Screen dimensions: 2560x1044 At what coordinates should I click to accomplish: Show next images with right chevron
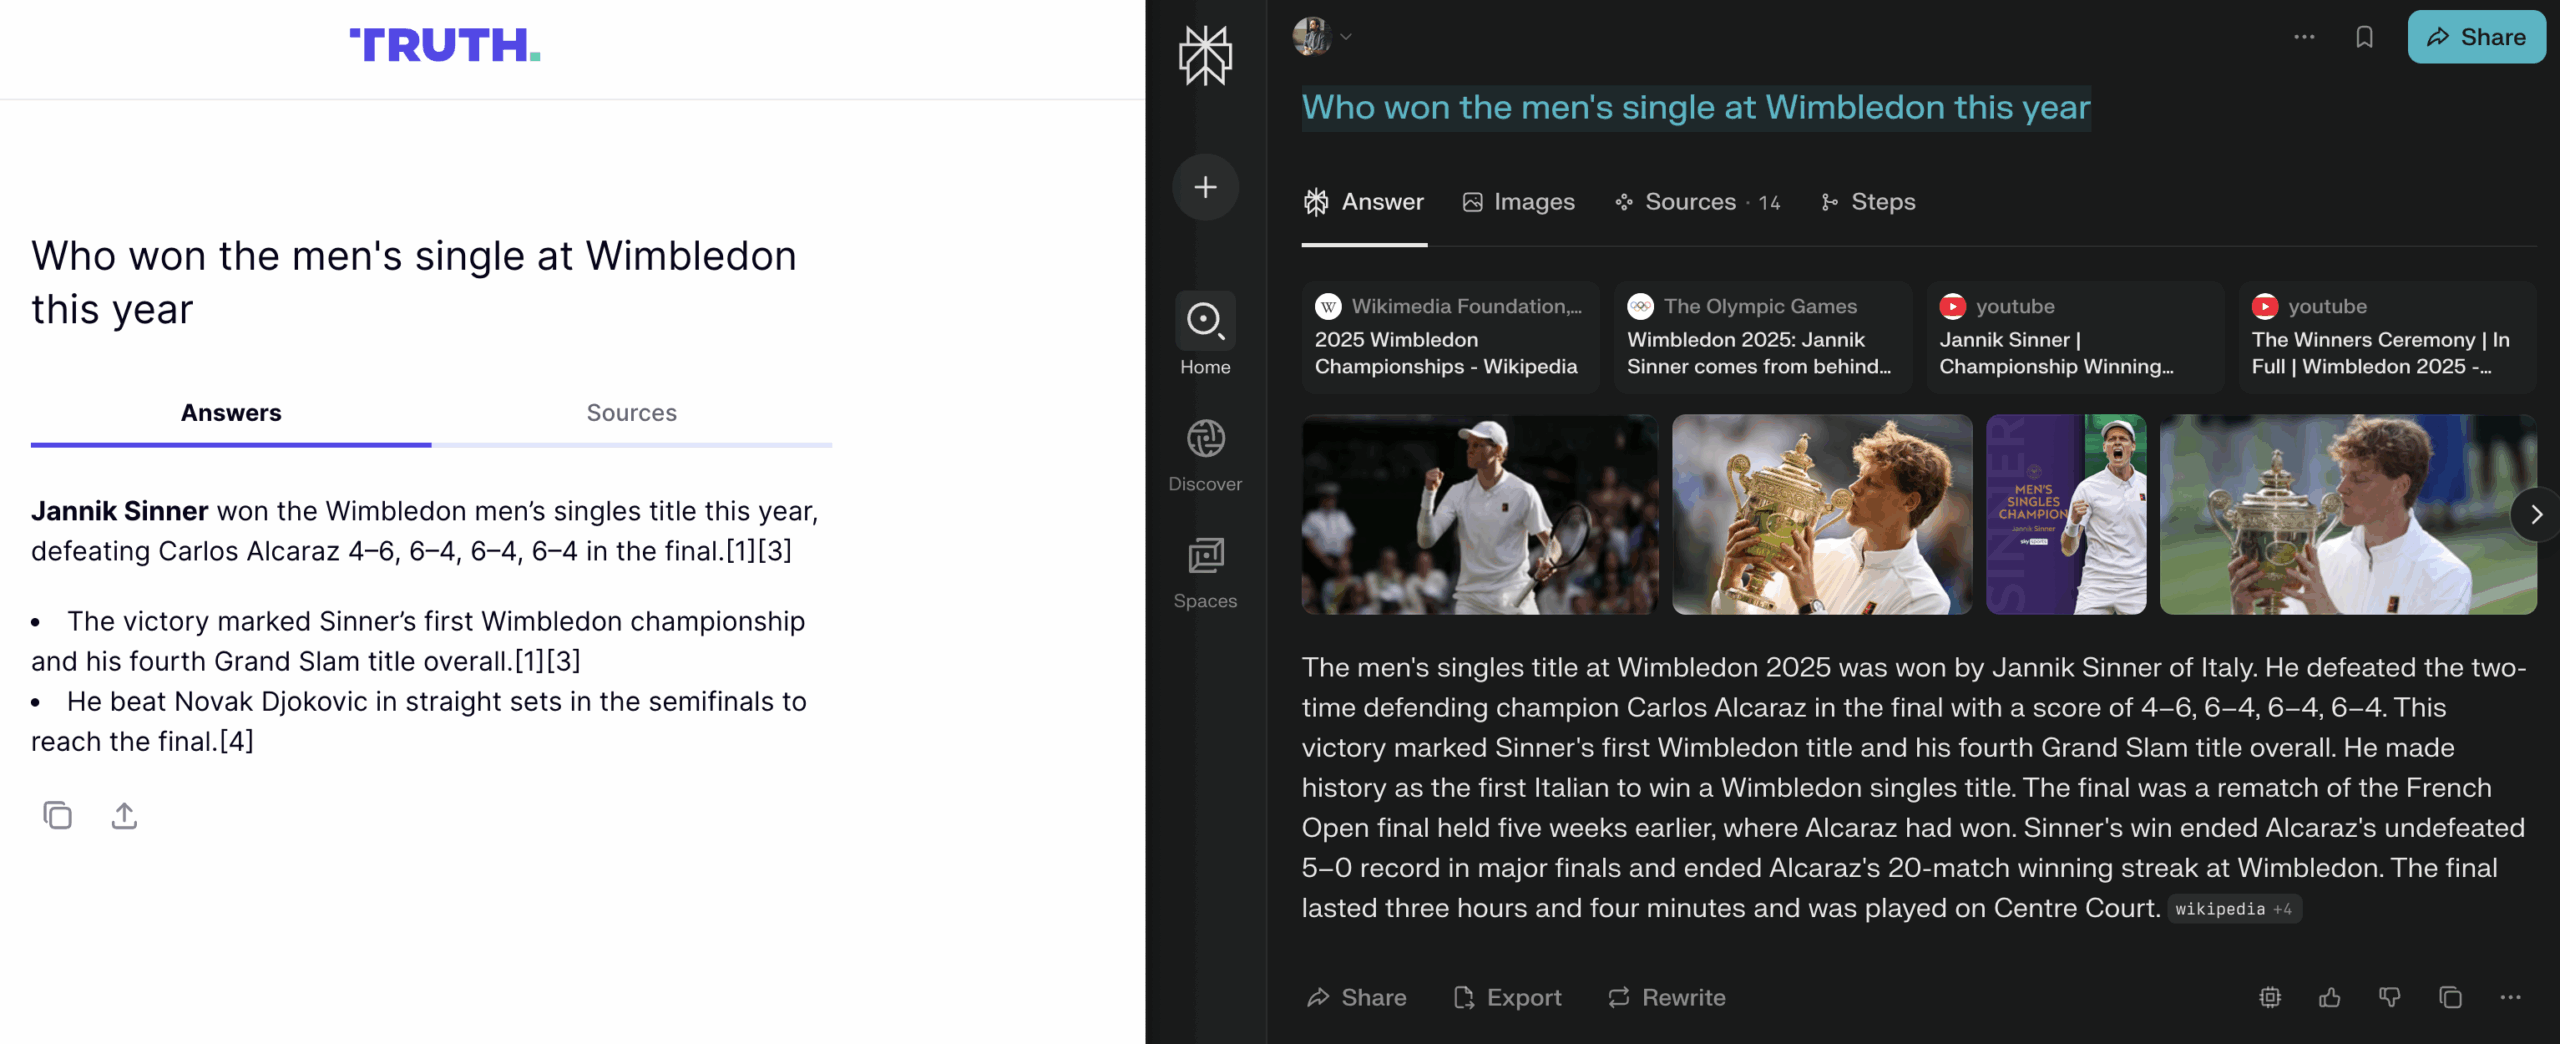pos(2536,514)
